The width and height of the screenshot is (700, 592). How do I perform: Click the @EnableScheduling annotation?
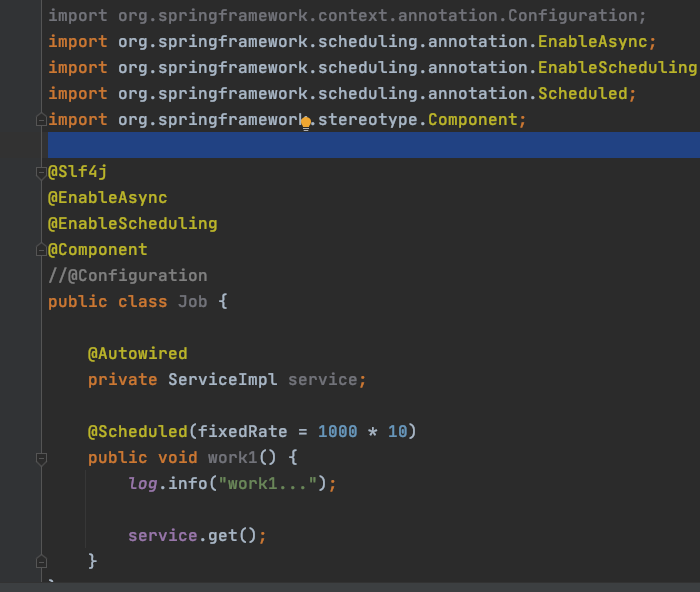pyautogui.click(x=133, y=224)
